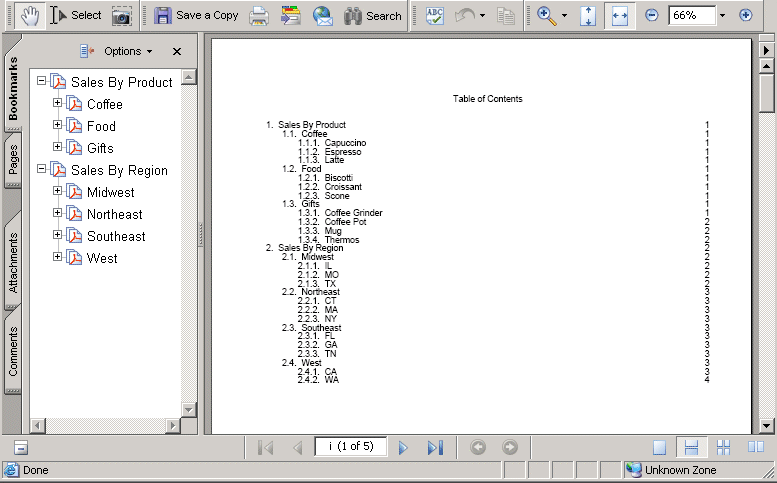Click the zoom in plus icon
The width and height of the screenshot is (777, 483).
pyautogui.click(x=745, y=16)
